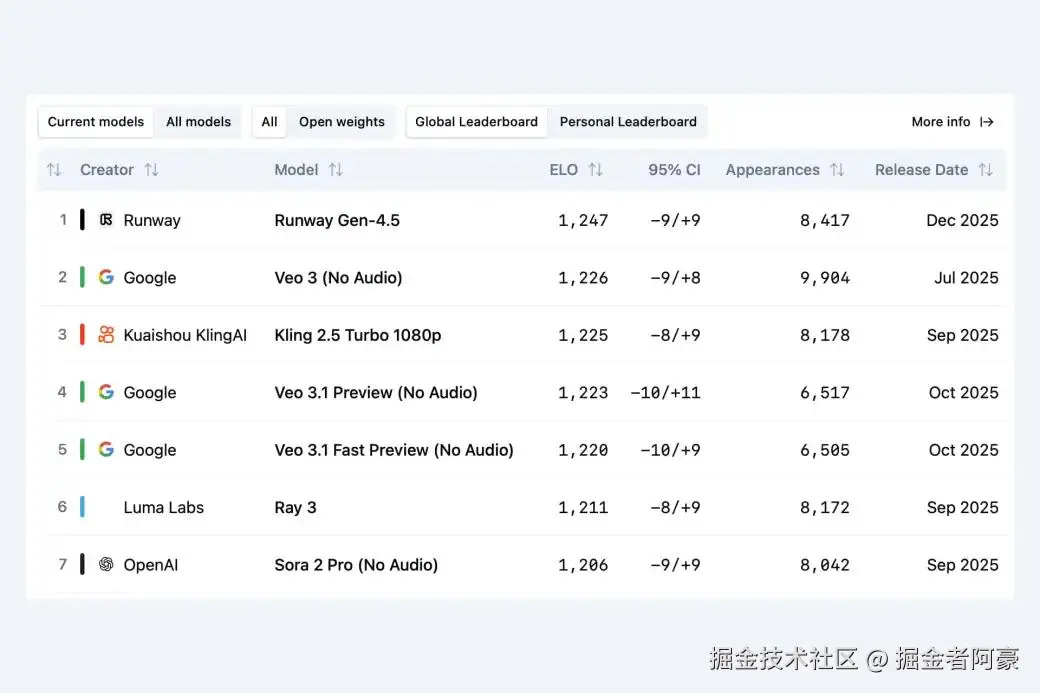This screenshot has width=1040, height=693.
Task: Click the rank number 7
Action: [62, 564]
